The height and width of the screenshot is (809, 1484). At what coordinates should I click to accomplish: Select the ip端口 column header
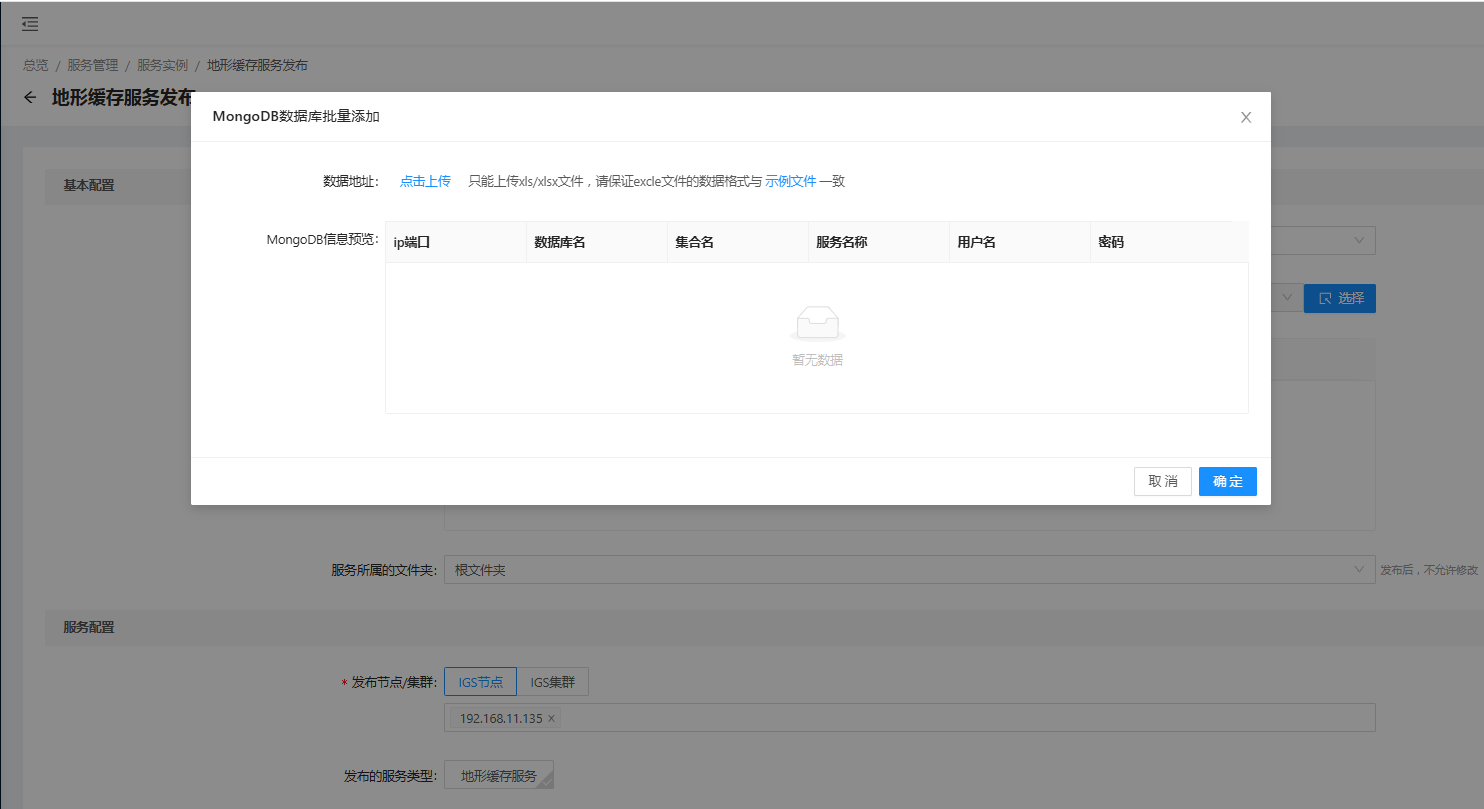pos(456,242)
